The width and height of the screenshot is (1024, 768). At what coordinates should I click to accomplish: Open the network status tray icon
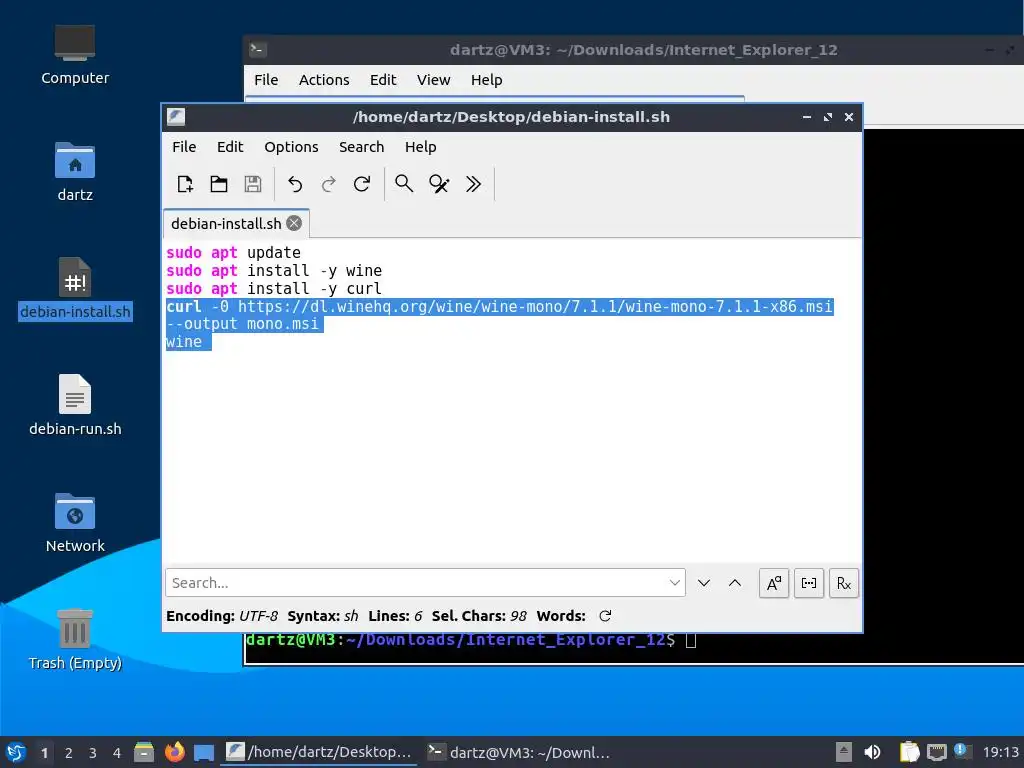point(936,752)
